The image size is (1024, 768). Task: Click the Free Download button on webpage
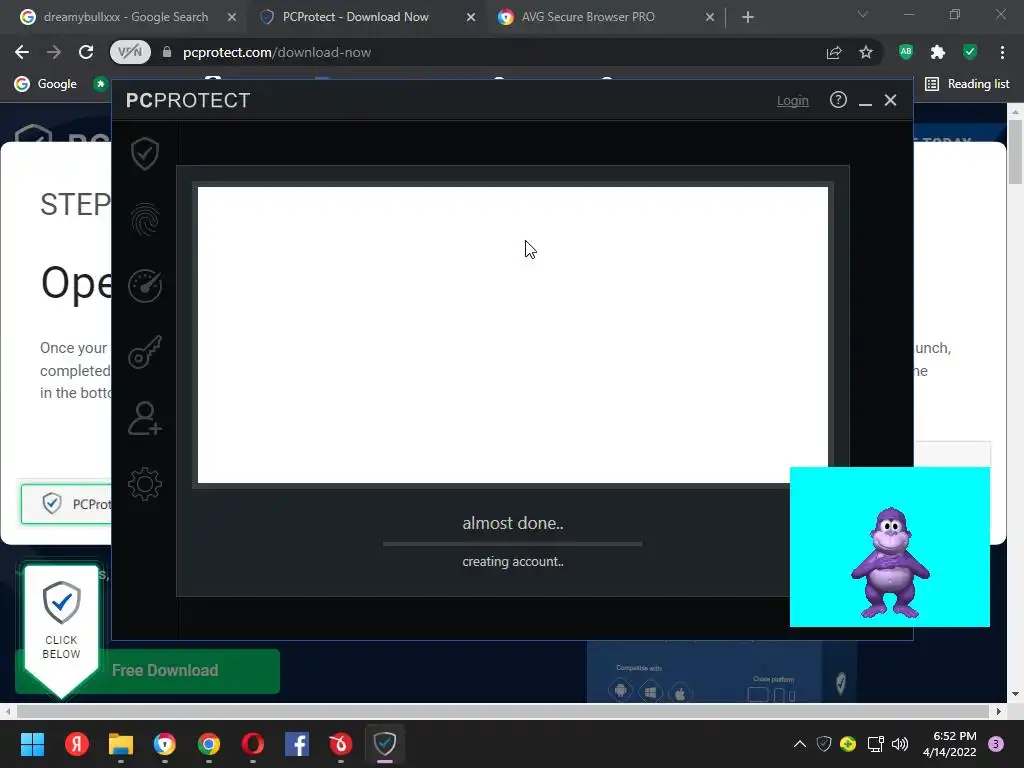pos(165,671)
